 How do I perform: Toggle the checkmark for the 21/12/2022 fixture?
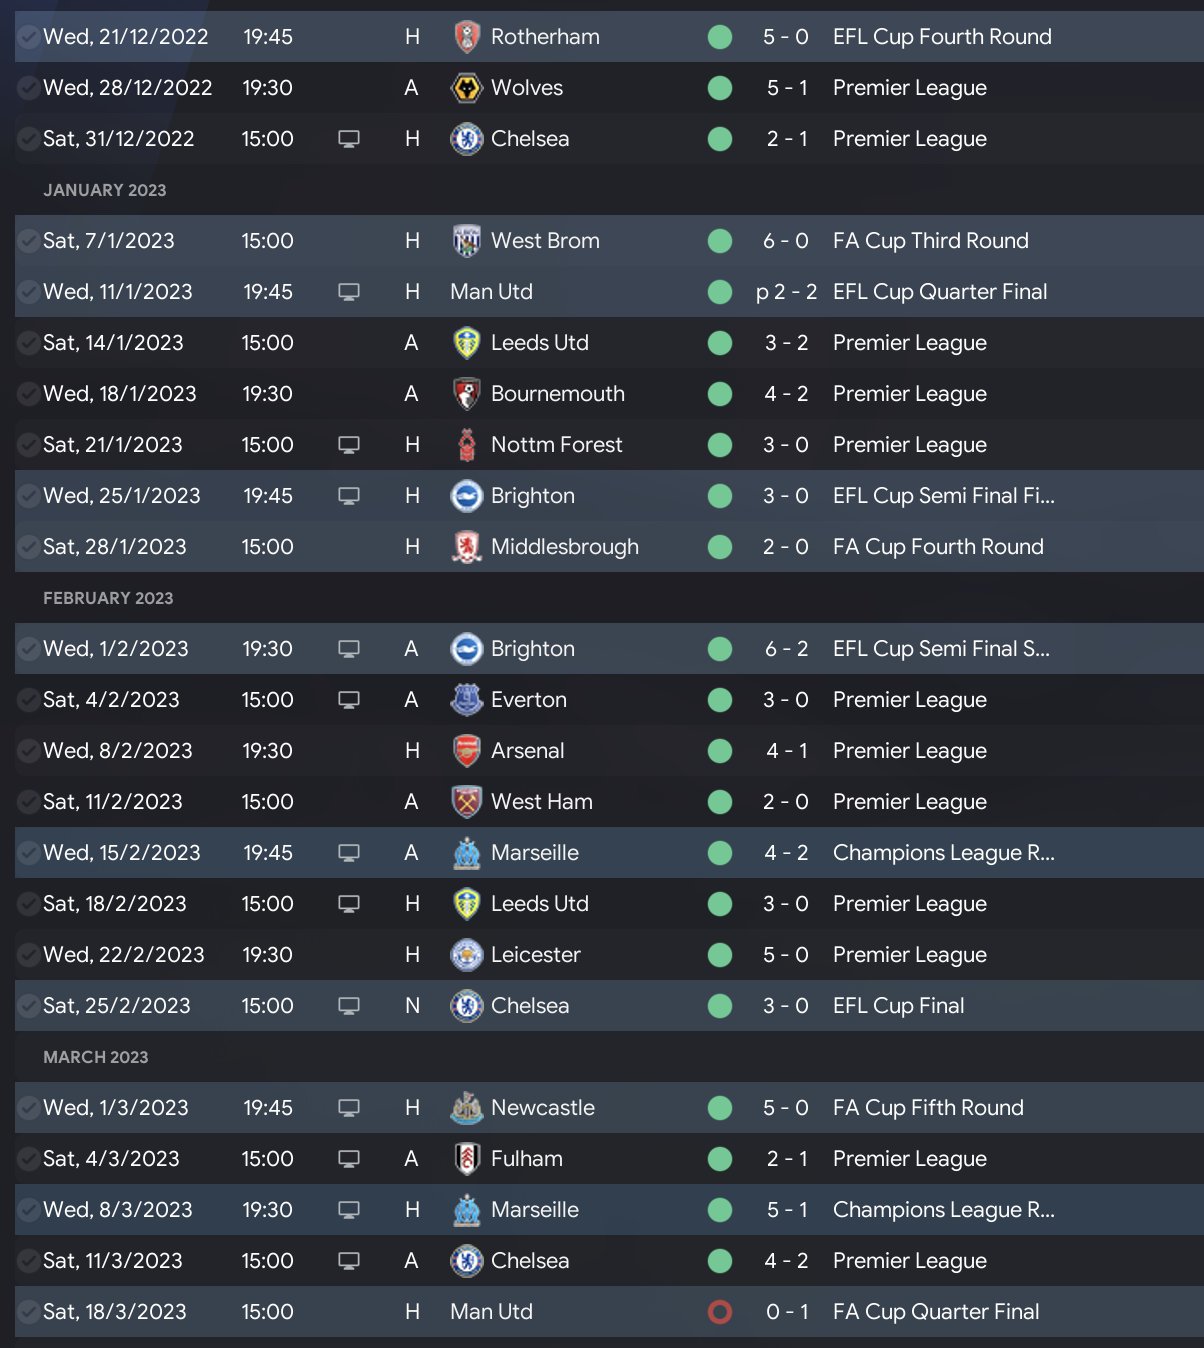[29, 37]
